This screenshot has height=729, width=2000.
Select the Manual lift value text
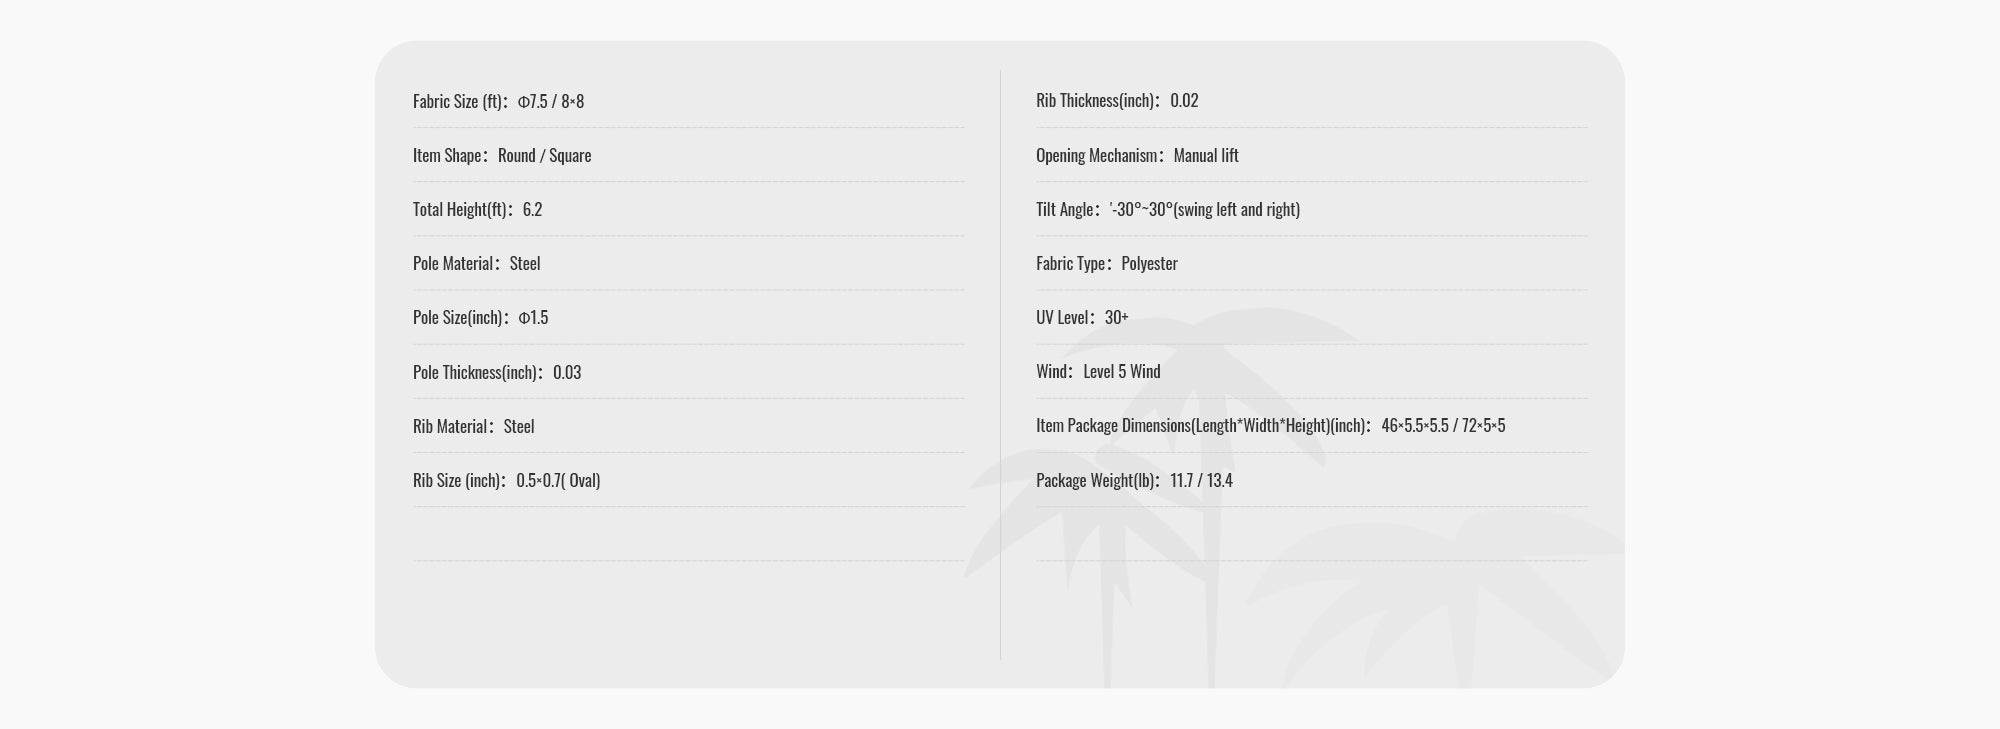click(x=1206, y=155)
